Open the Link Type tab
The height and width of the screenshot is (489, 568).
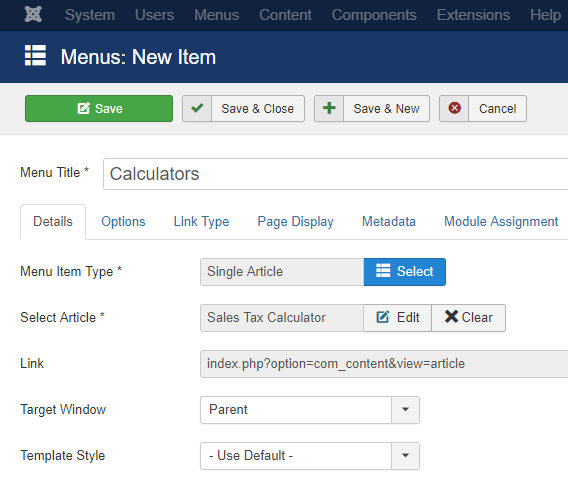pyautogui.click(x=201, y=221)
